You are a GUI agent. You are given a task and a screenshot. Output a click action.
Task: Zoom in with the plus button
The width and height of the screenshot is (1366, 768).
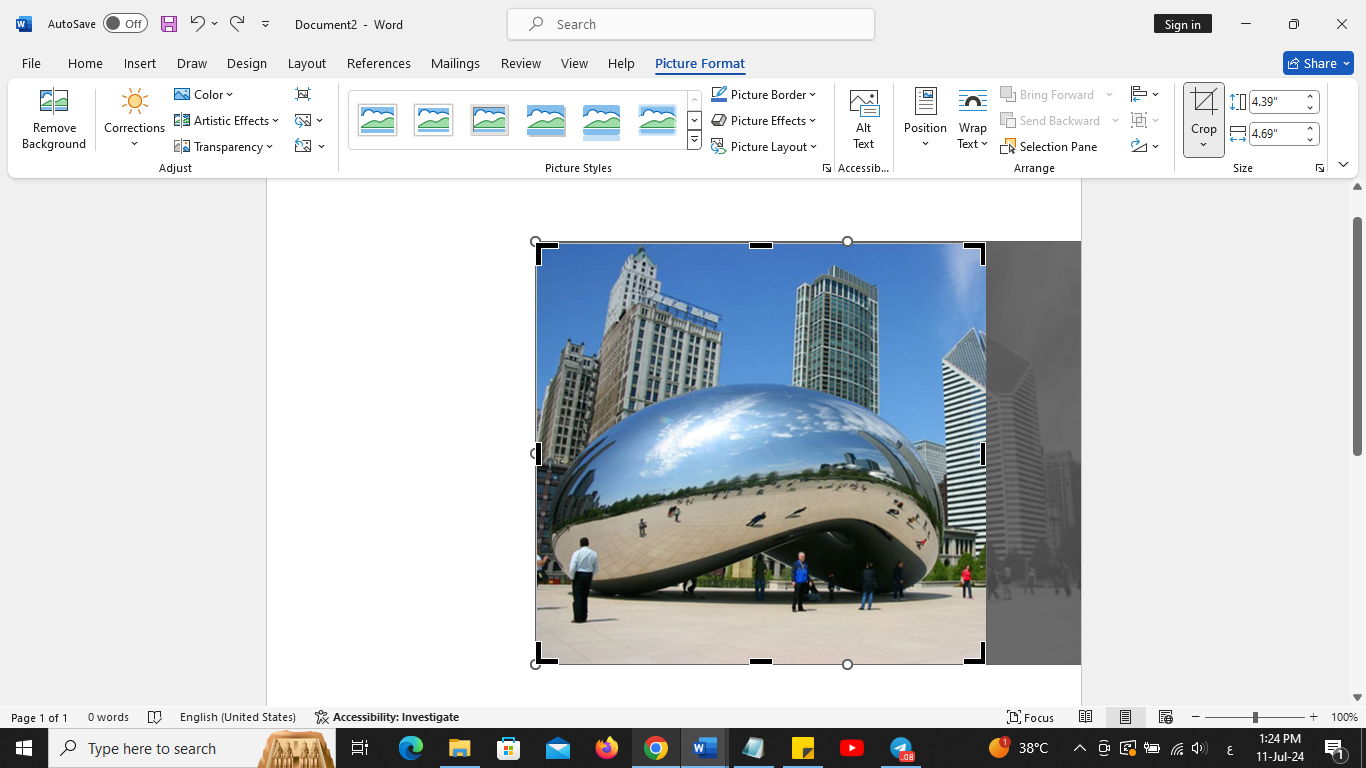[x=1313, y=717]
